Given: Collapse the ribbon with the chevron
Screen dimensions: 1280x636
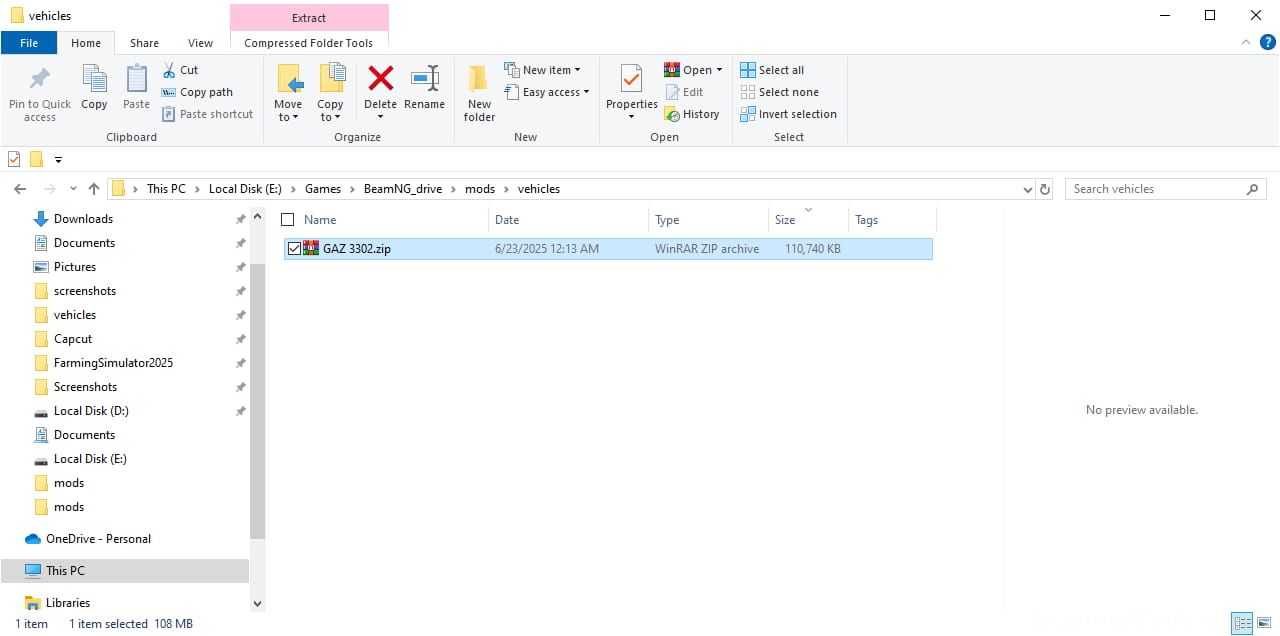Looking at the screenshot, I should tap(1246, 43).
